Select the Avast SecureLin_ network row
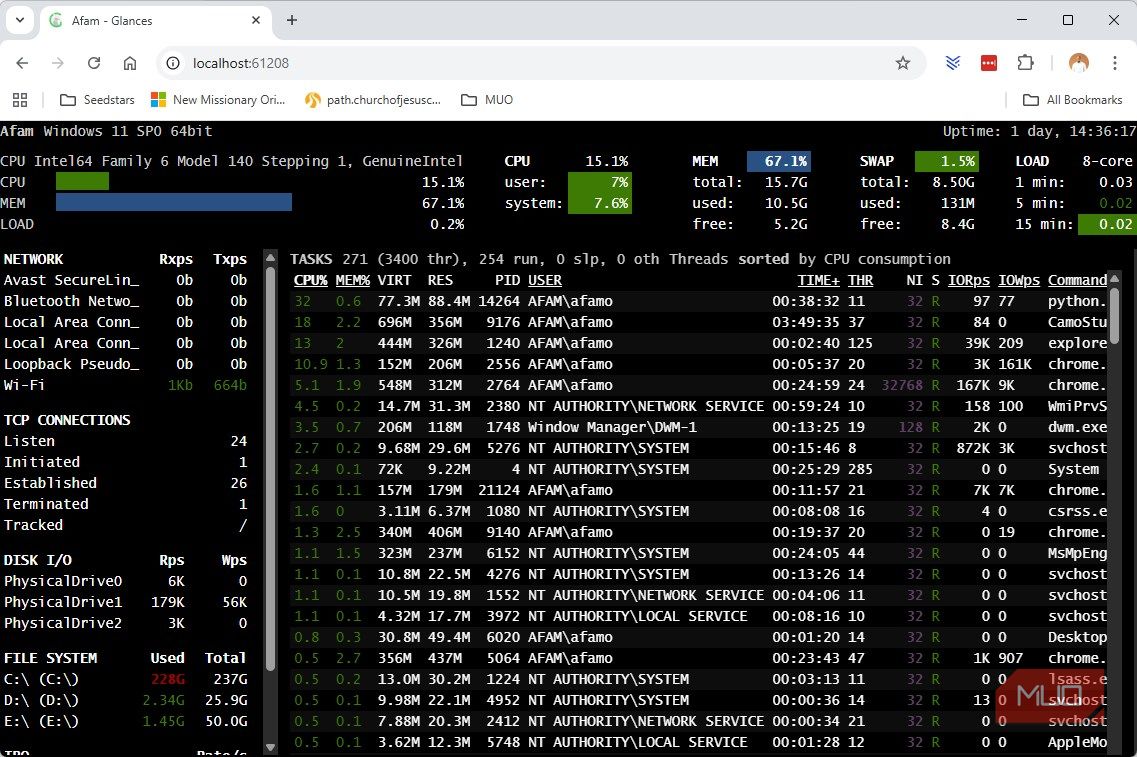1137x757 pixels. 125,280
